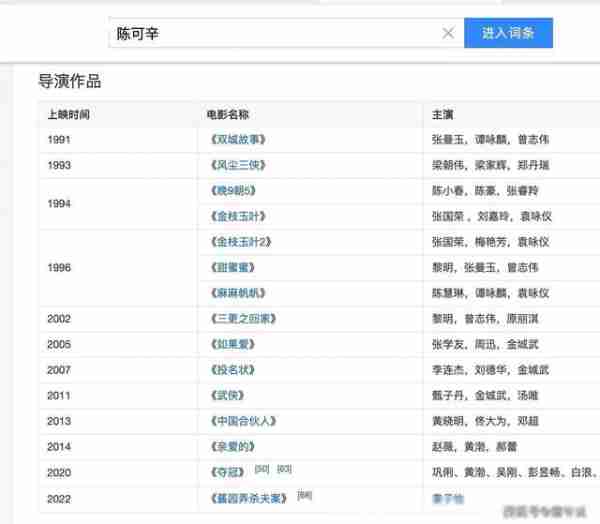Image resolution: width=600 pixels, height=524 pixels.
Task: Open the 《酱园弄杀夫案》 film link
Action: (248, 499)
